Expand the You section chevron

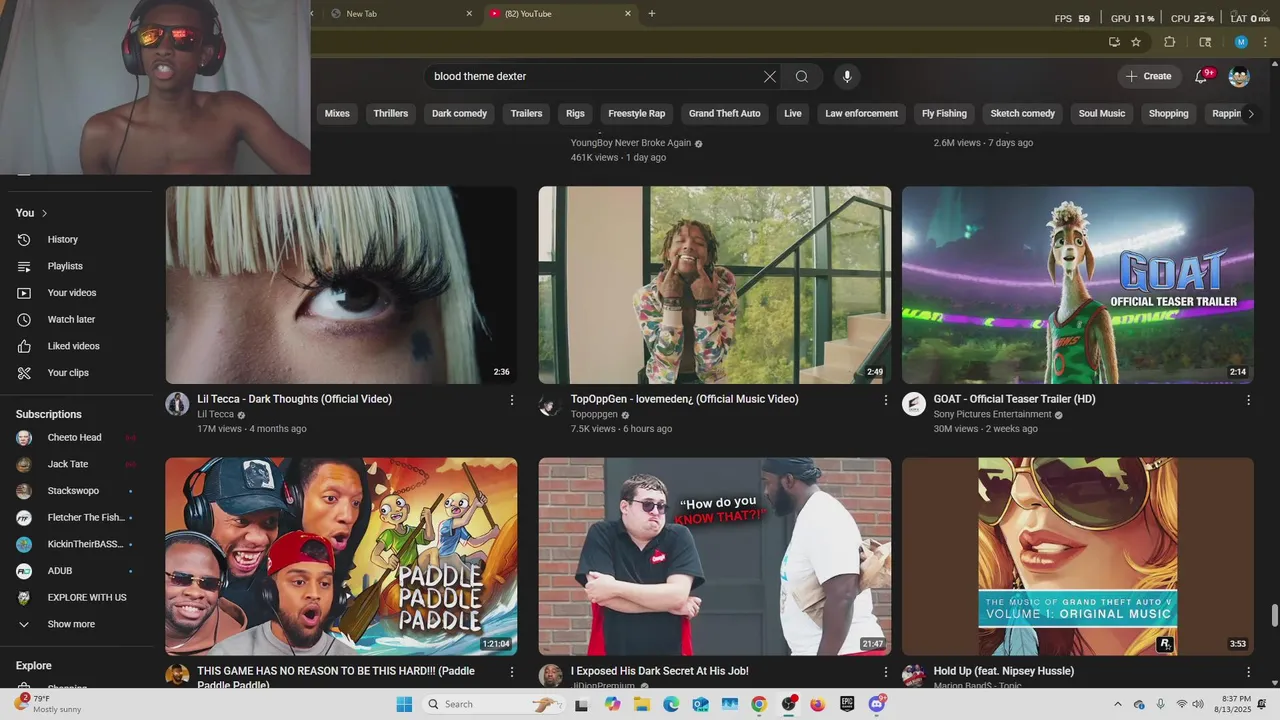44,213
